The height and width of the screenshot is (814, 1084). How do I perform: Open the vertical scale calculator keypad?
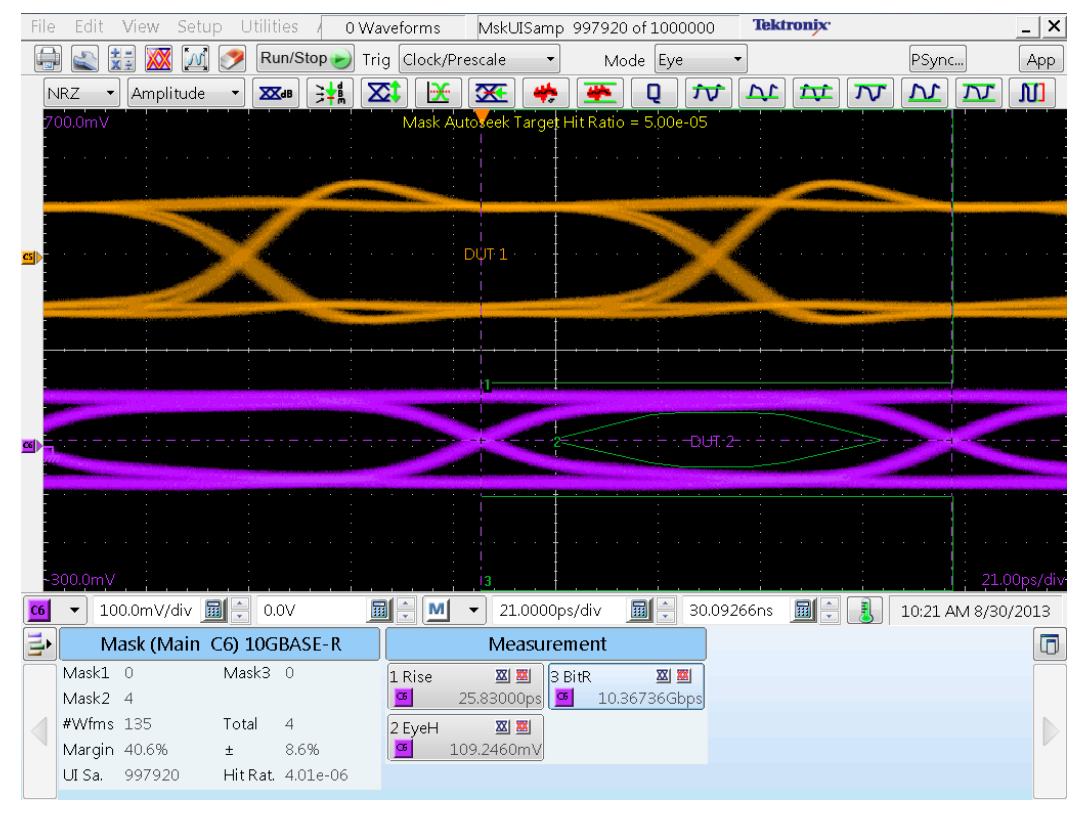[x=213, y=609]
